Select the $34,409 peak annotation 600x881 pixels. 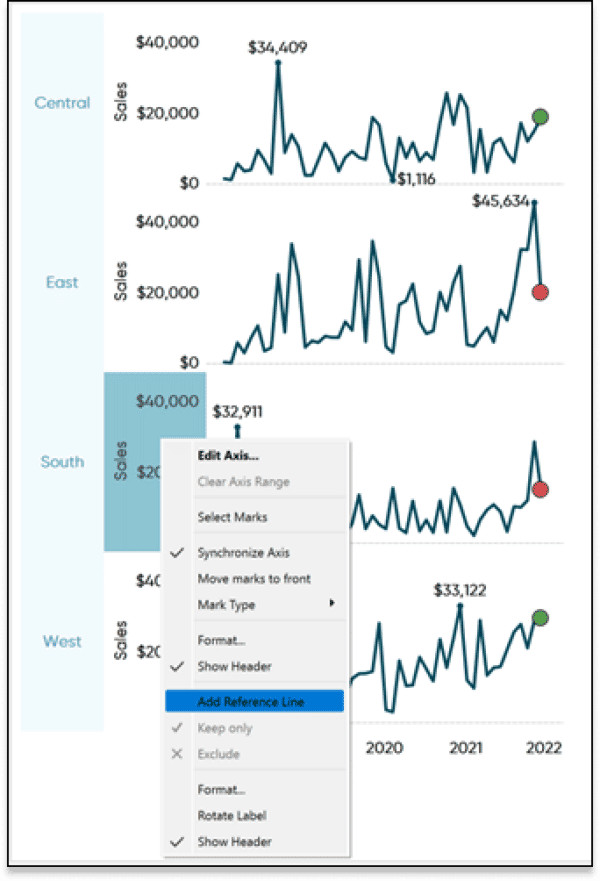(x=277, y=46)
